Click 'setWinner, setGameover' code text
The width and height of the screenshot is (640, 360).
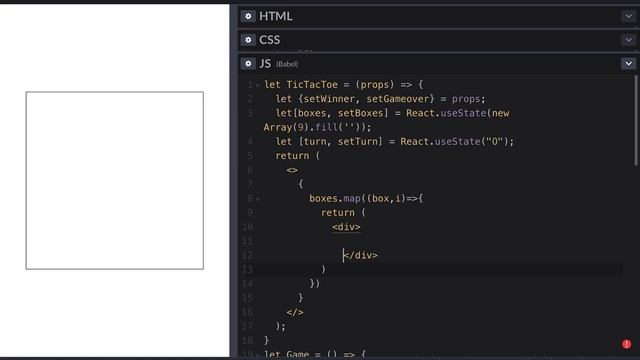click(367, 99)
